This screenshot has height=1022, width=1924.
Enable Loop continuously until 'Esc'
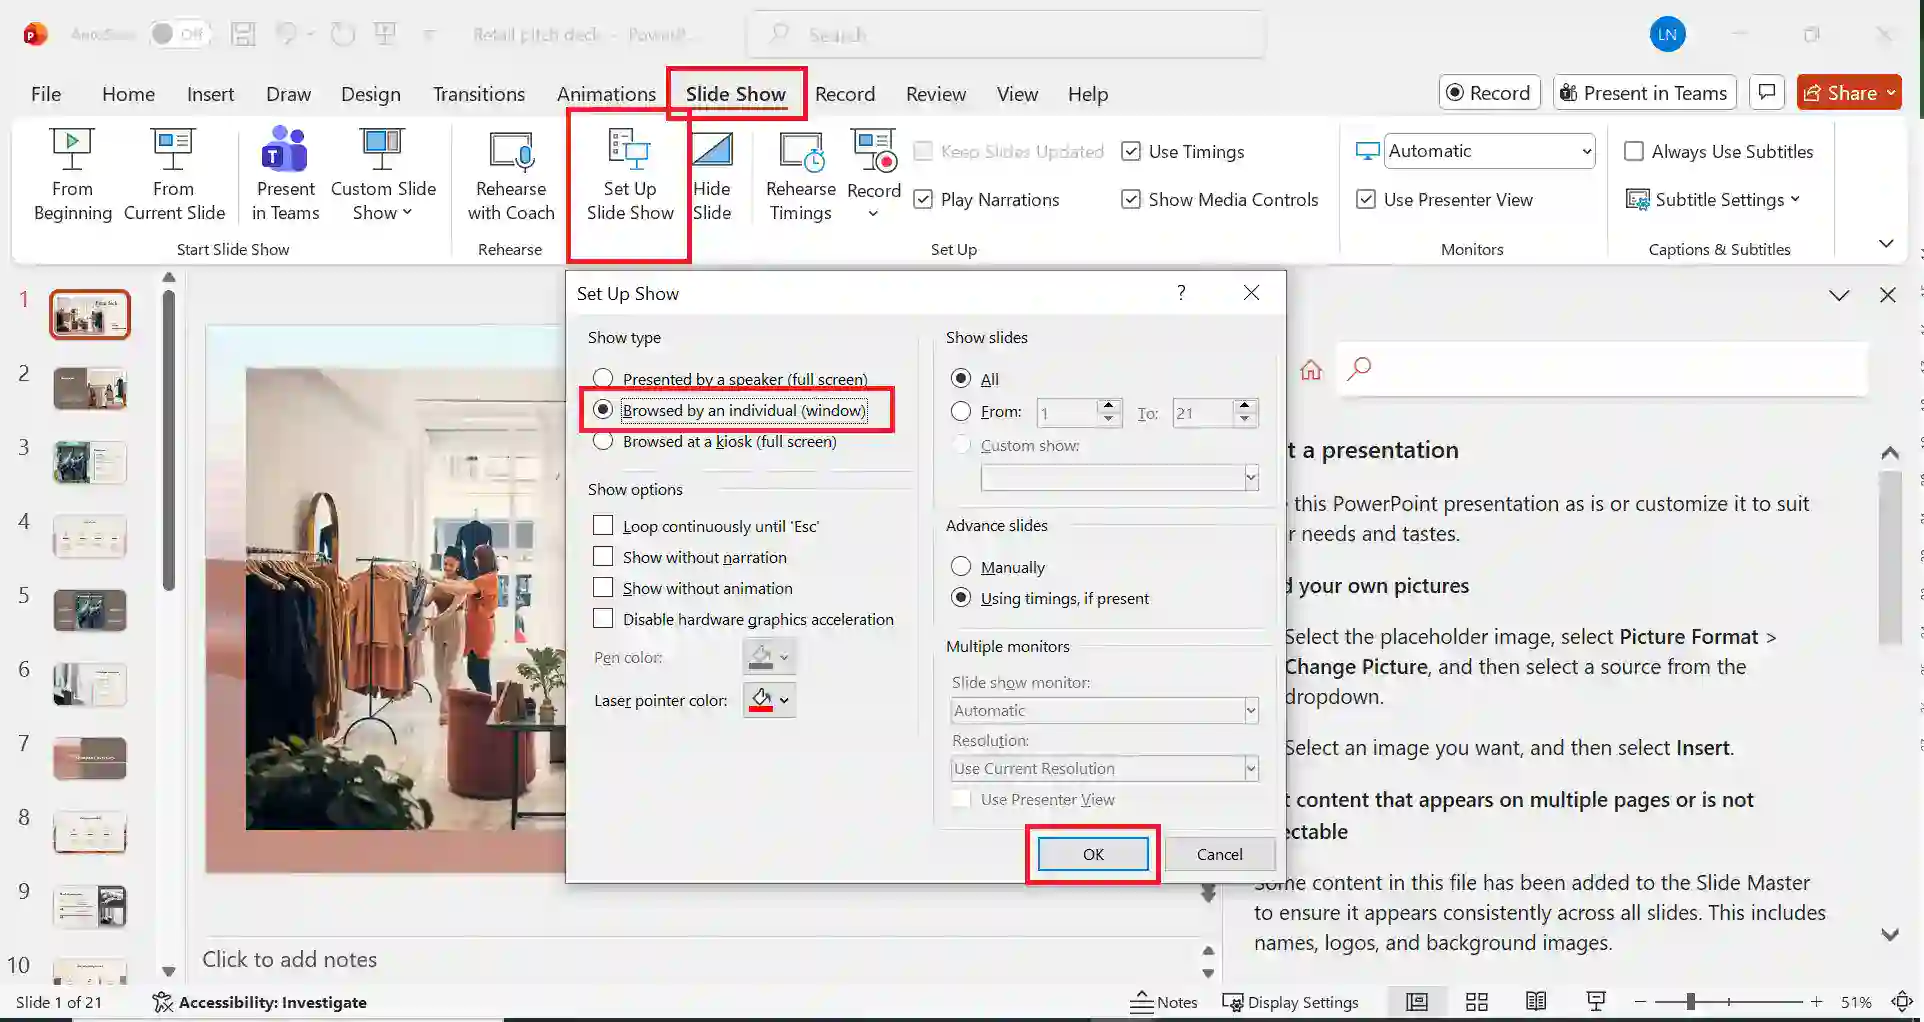[x=603, y=526]
